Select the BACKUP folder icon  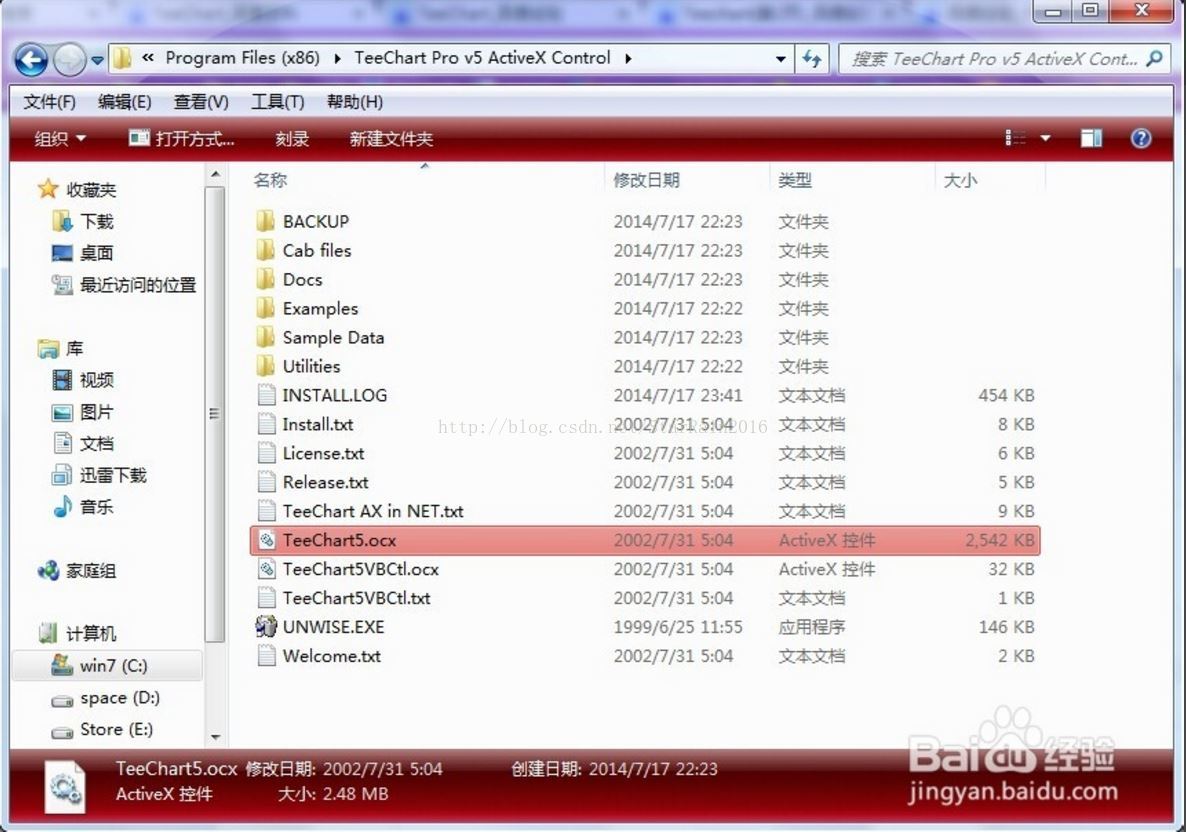click(x=265, y=221)
